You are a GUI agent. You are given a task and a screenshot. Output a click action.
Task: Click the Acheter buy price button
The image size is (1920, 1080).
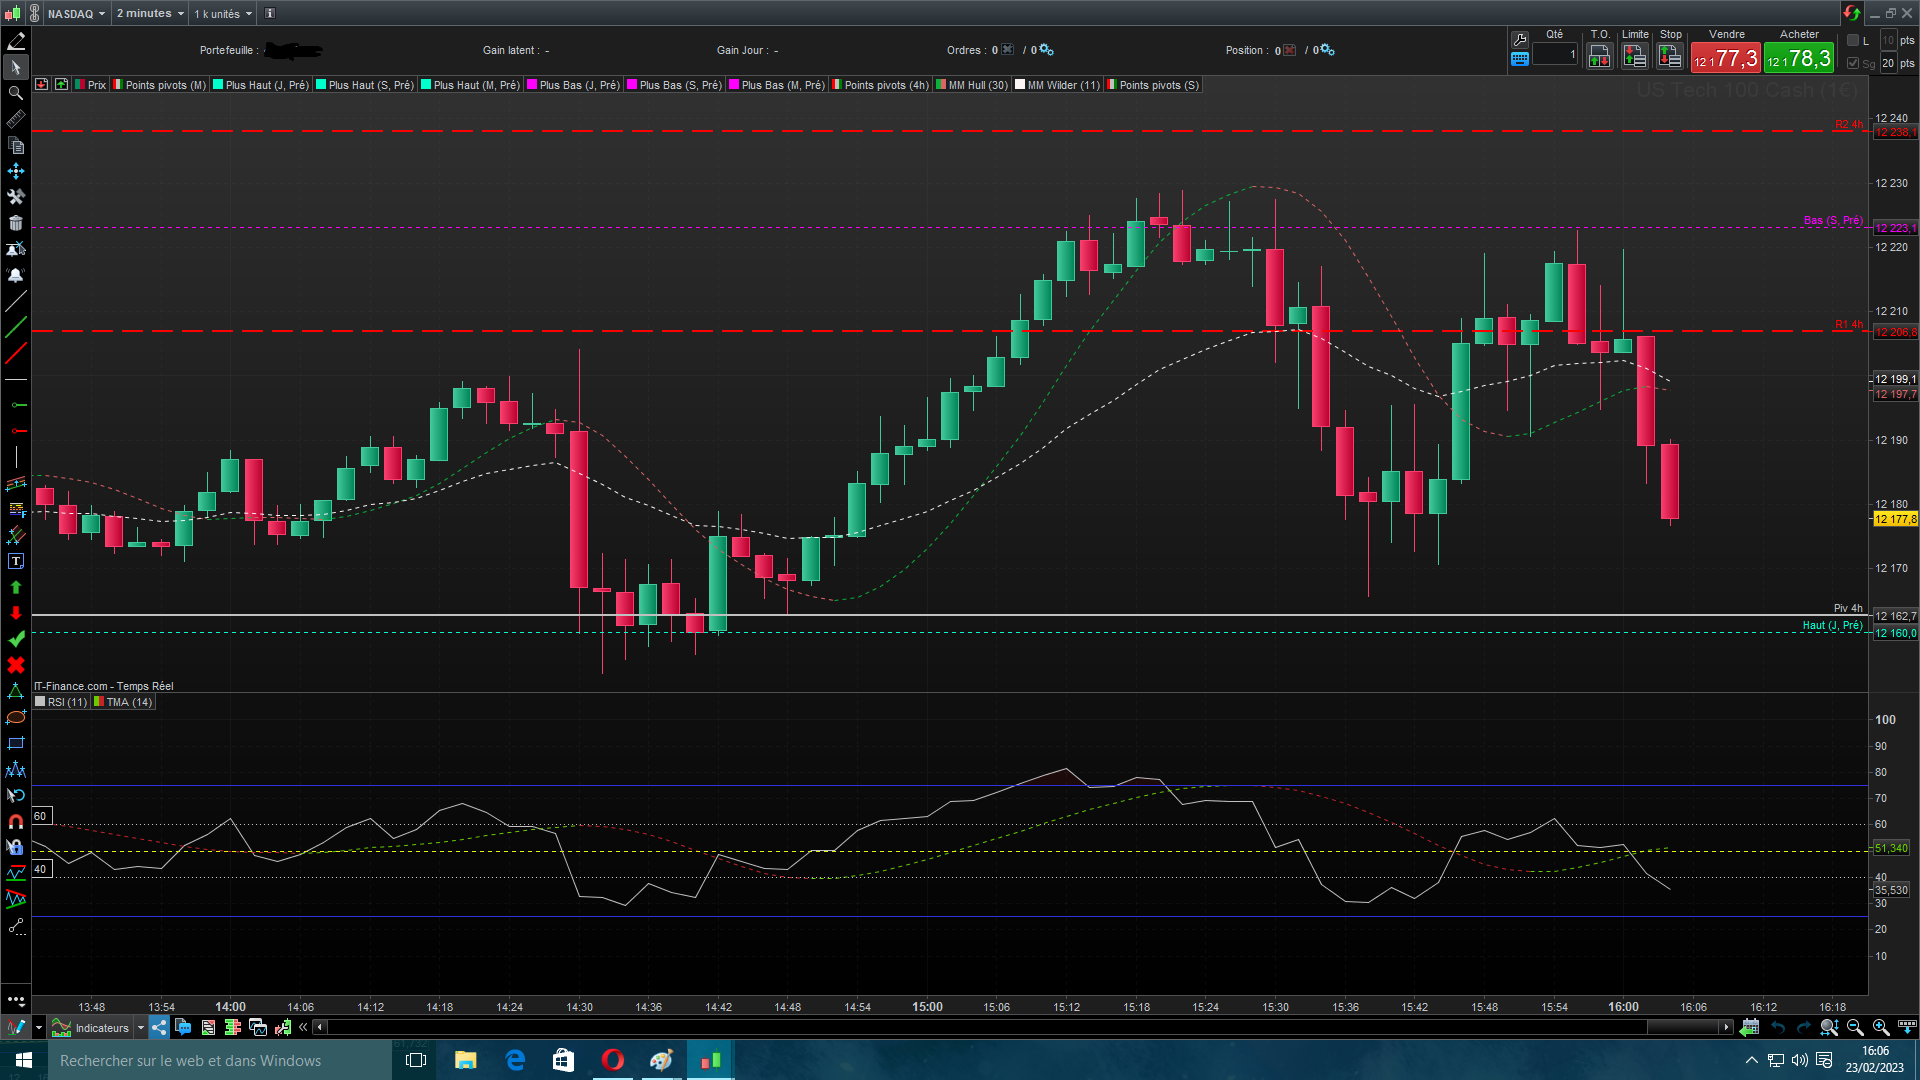pos(1798,58)
